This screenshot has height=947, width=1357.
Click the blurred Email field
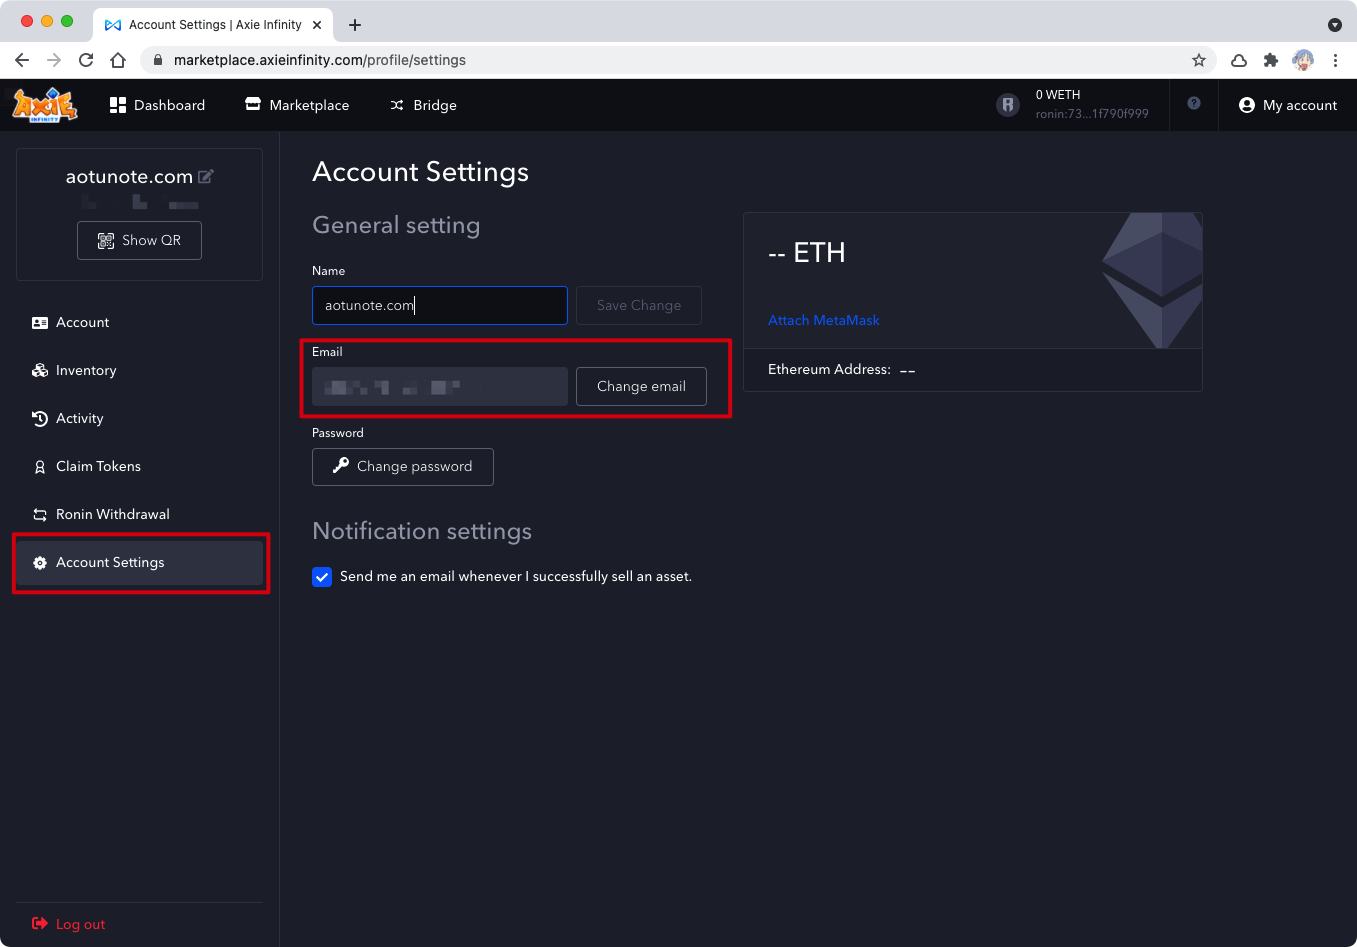(x=440, y=386)
